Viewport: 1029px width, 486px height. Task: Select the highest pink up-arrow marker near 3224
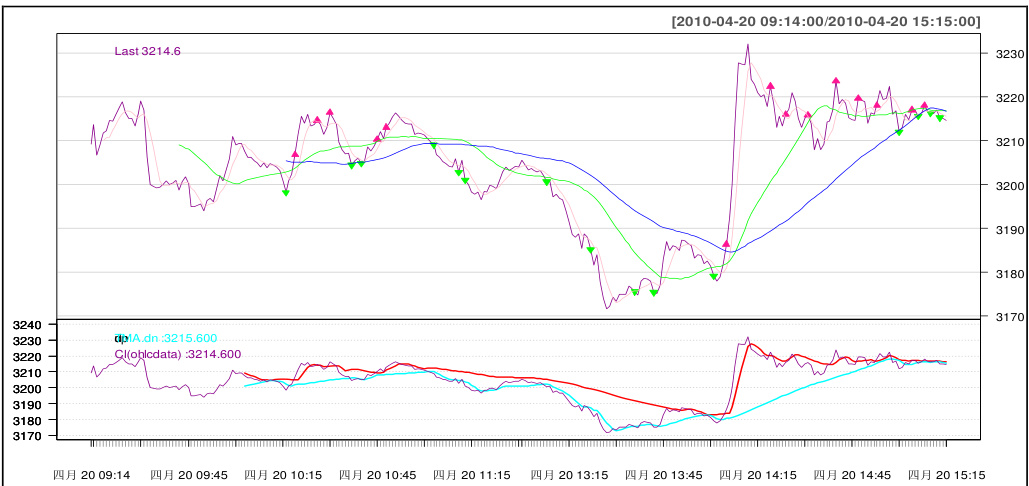point(836,81)
